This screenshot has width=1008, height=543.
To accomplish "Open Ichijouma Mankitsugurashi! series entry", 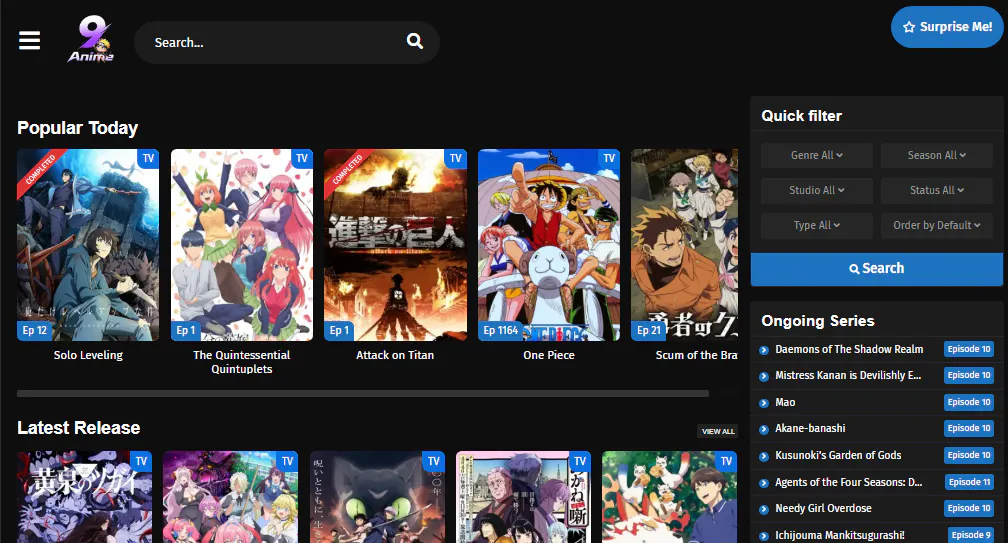I will (x=840, y=535).
